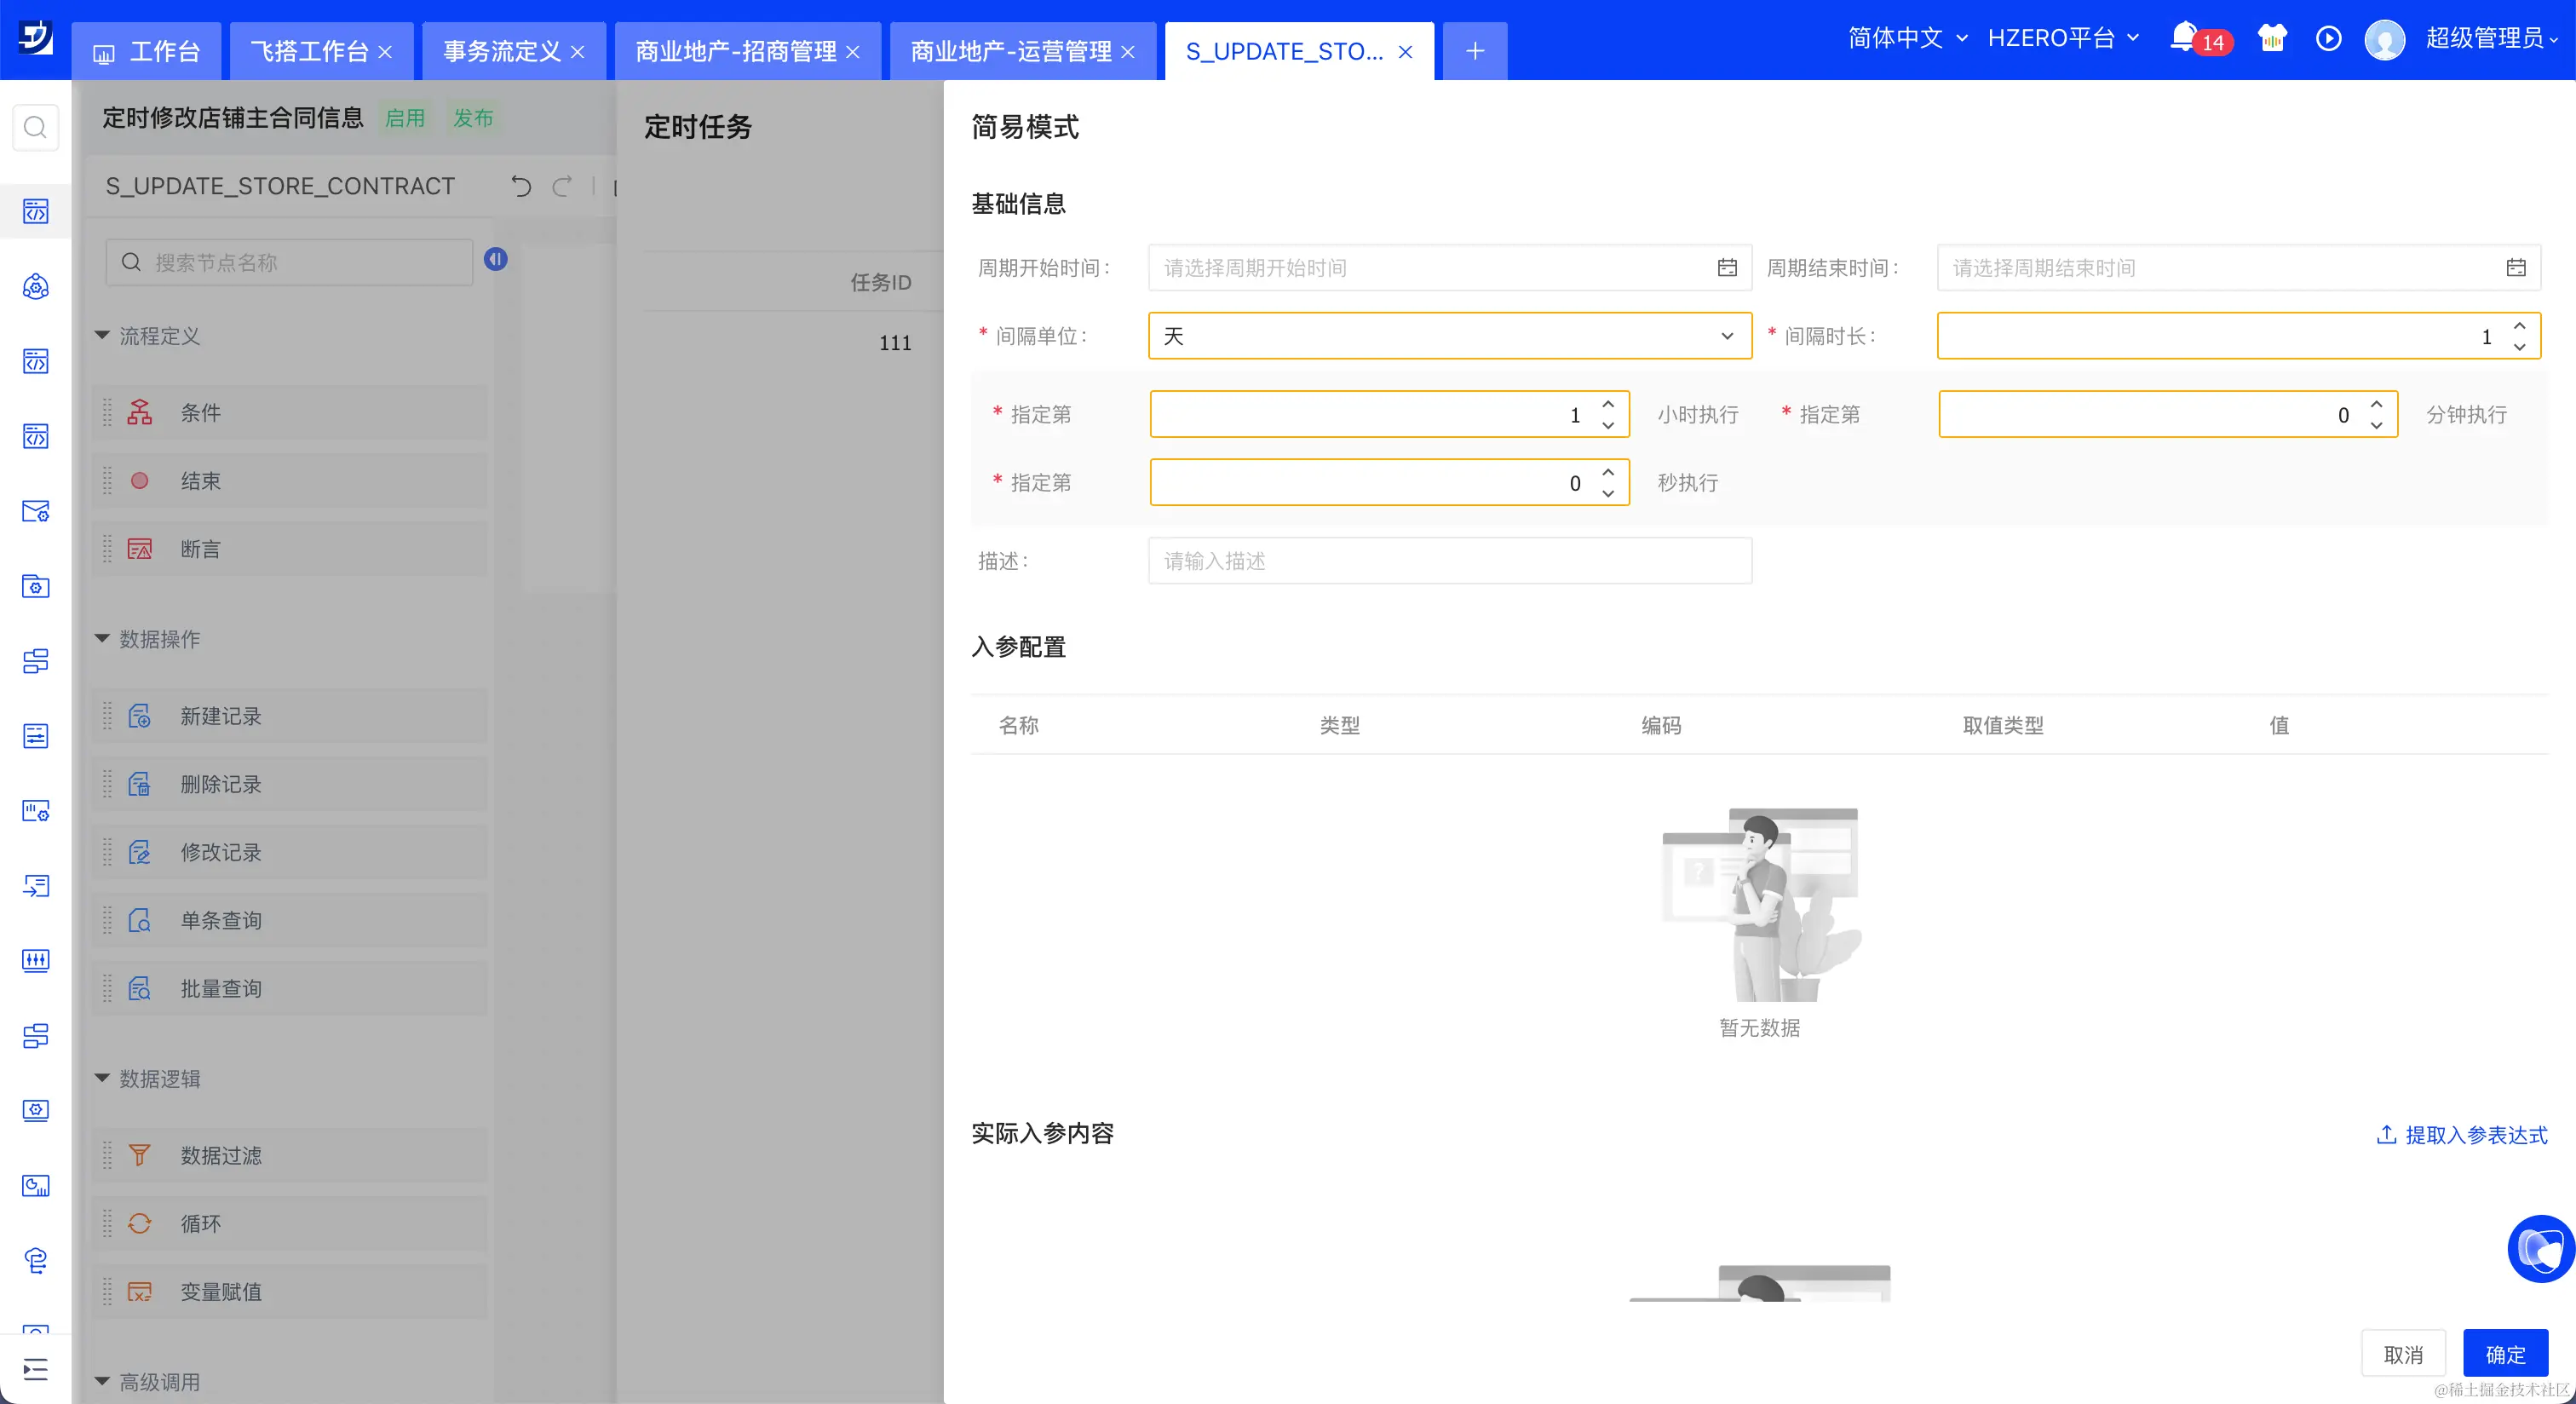Switch to the 事务流定义 tab
This screenshot has height=1404, width=2576.
502,51
